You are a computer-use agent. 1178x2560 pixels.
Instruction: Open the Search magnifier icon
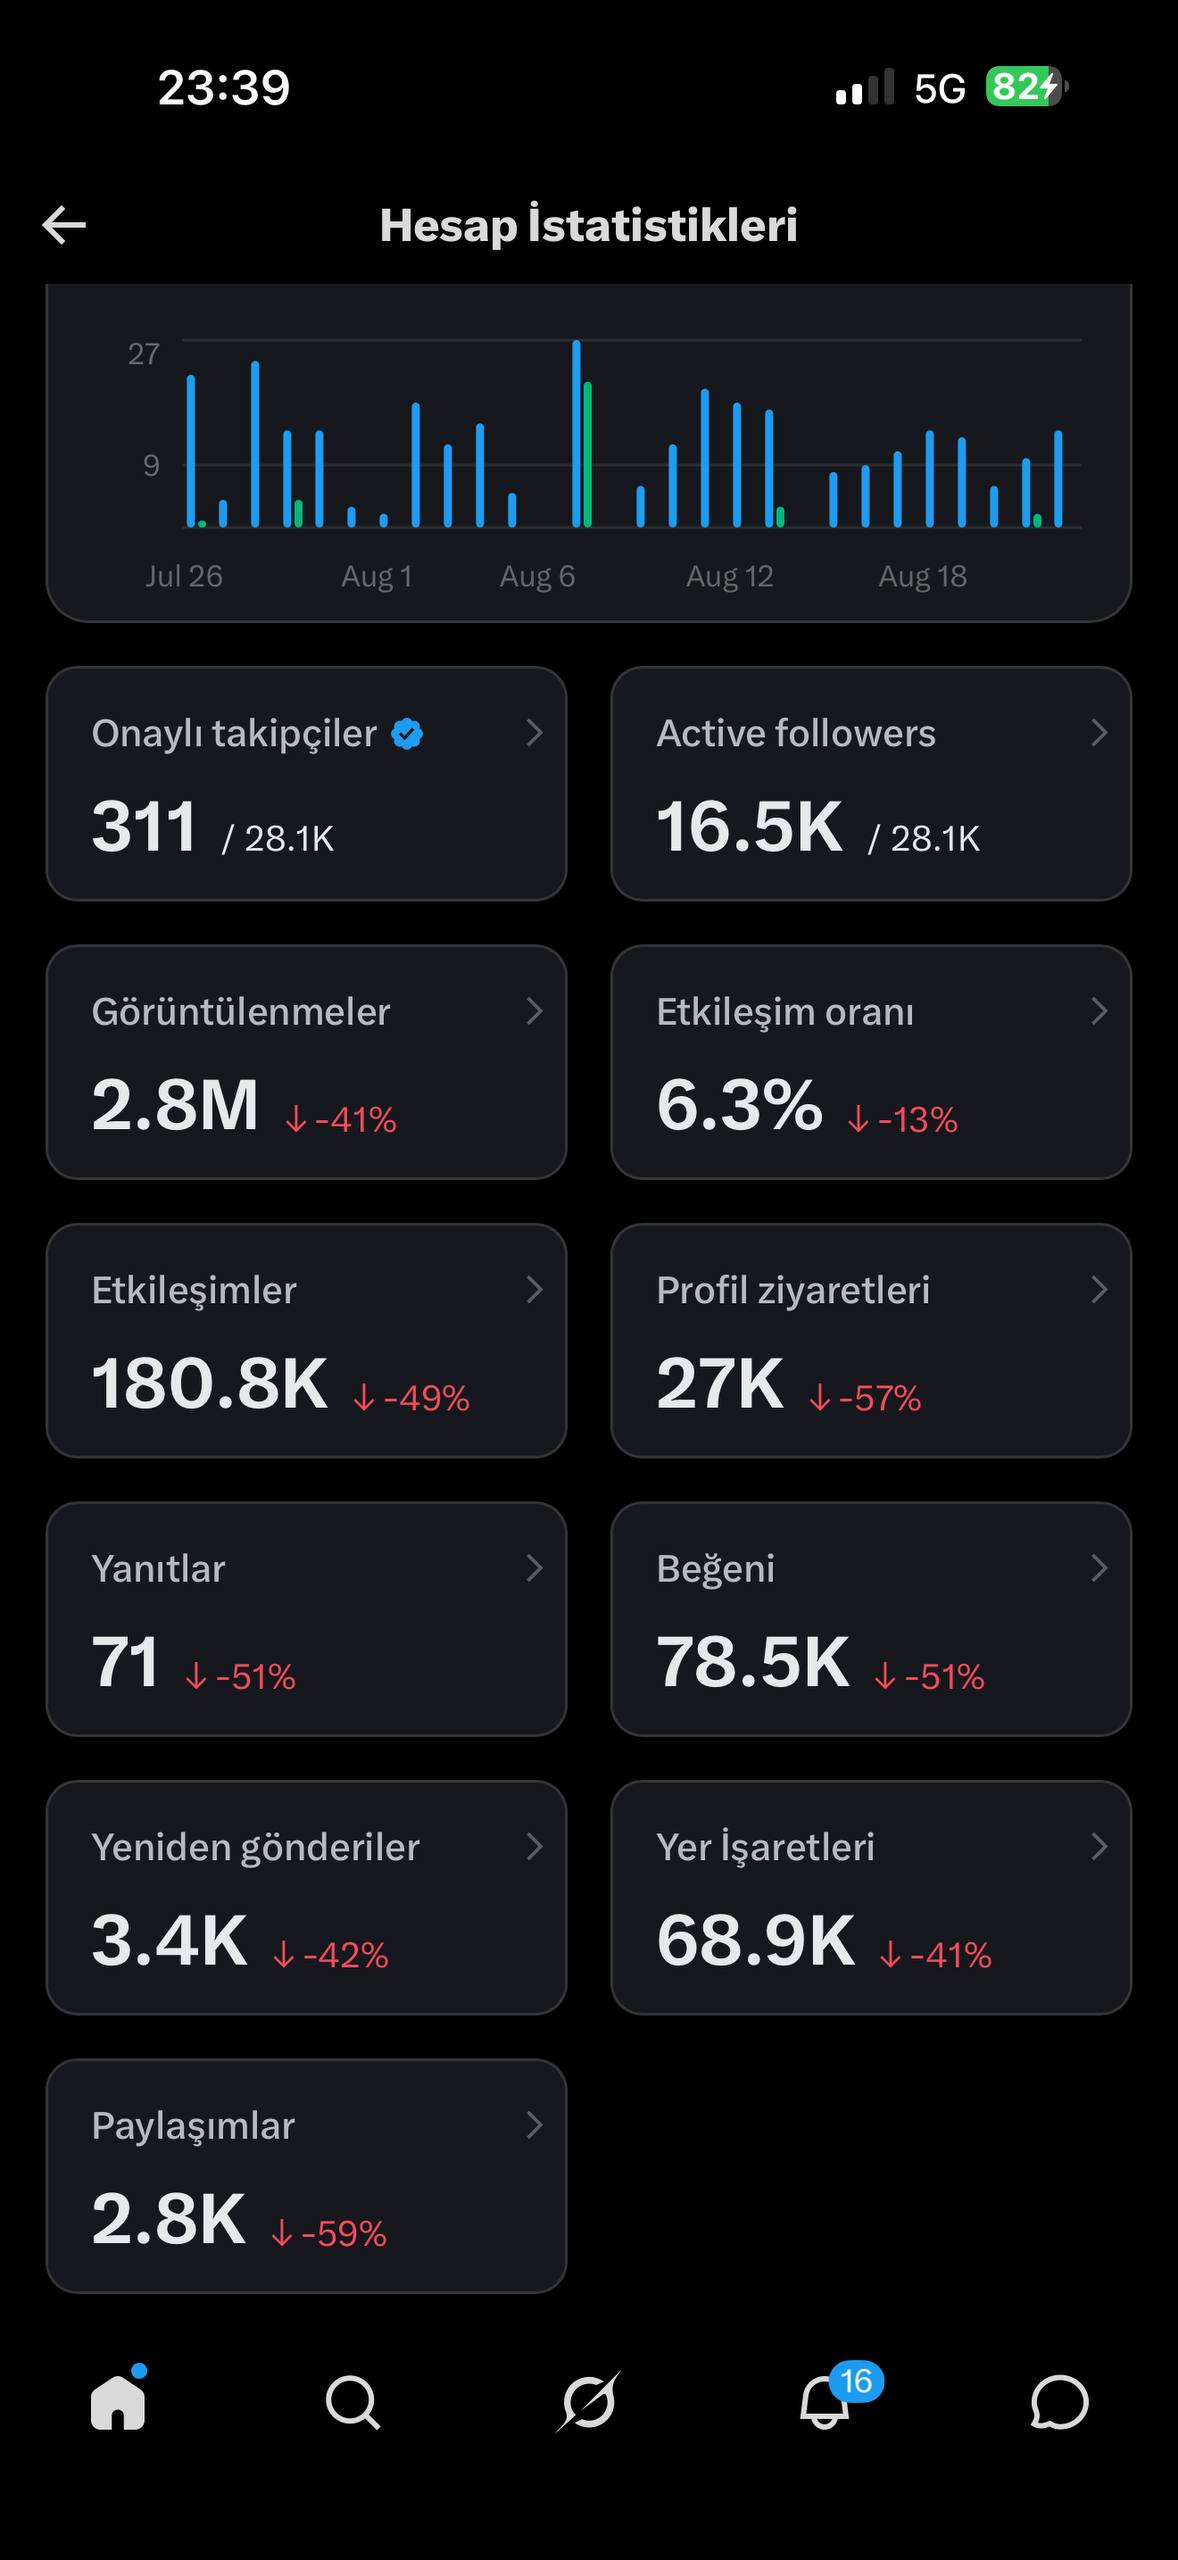coord(353,2402)
